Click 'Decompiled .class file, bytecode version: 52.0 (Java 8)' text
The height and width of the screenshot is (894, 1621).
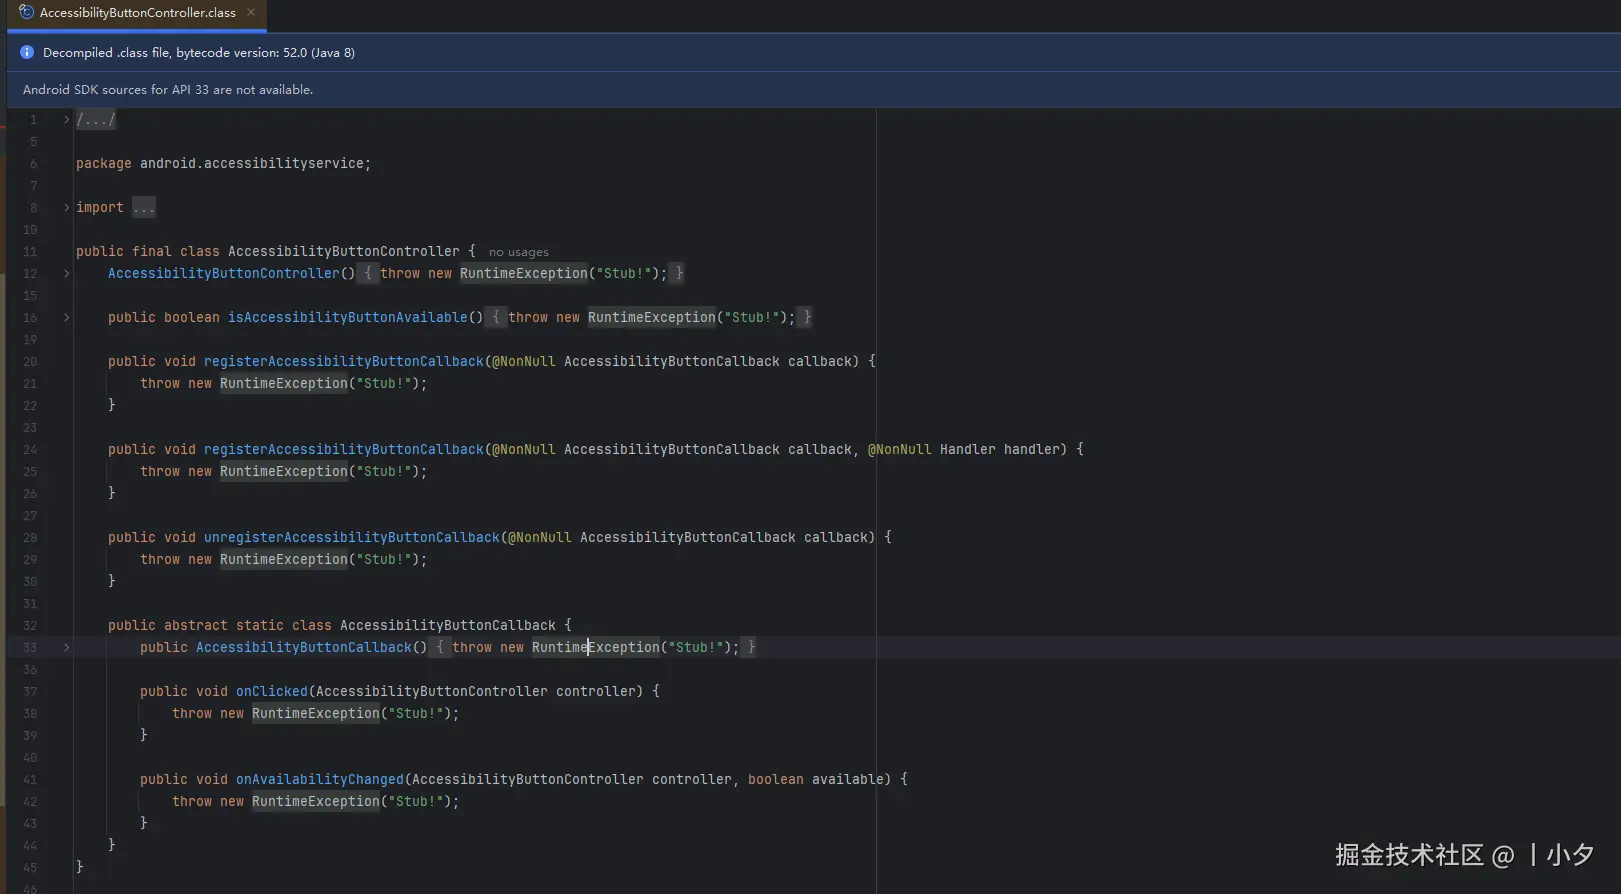coord(199,52)
